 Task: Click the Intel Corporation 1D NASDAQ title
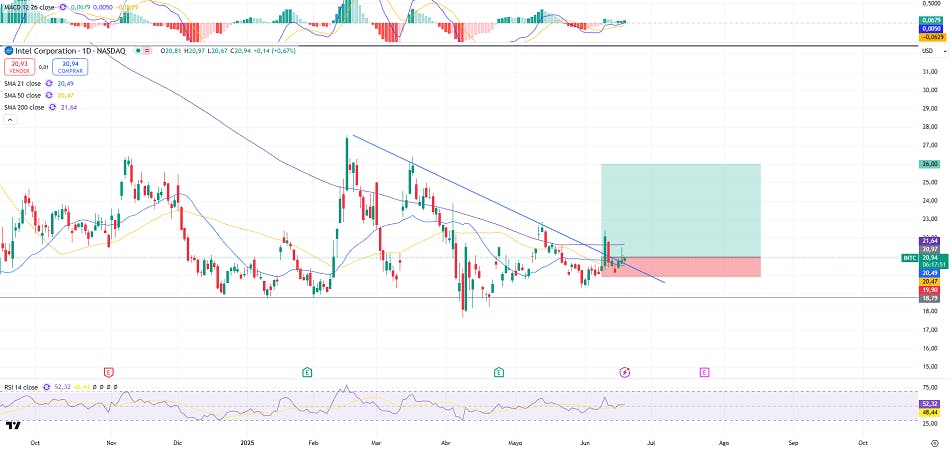[x=69, y=51]
